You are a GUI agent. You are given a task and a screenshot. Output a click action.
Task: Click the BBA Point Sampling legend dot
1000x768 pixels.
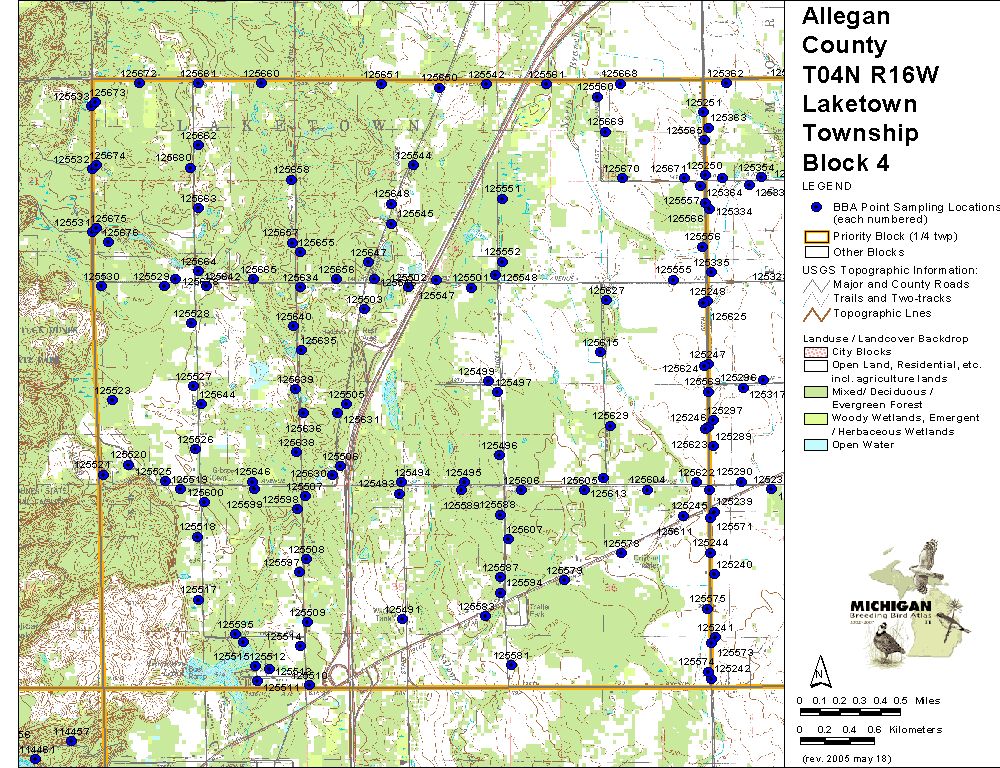click(x=816, y=207)
